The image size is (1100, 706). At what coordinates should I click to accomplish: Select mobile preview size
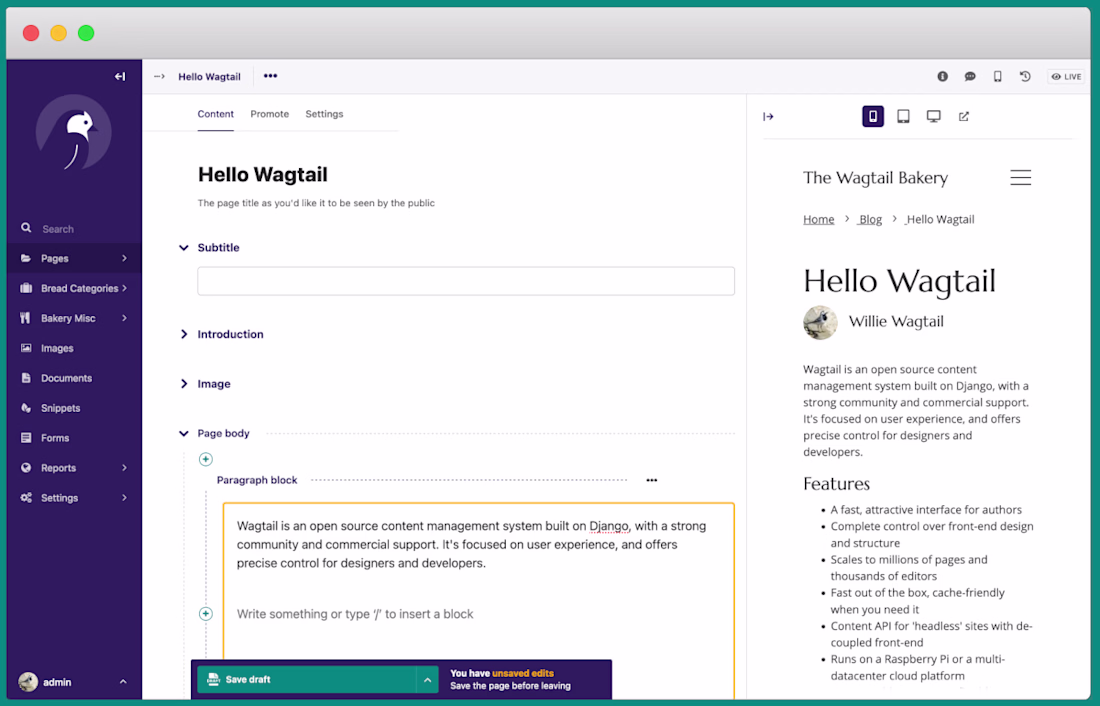873,116
